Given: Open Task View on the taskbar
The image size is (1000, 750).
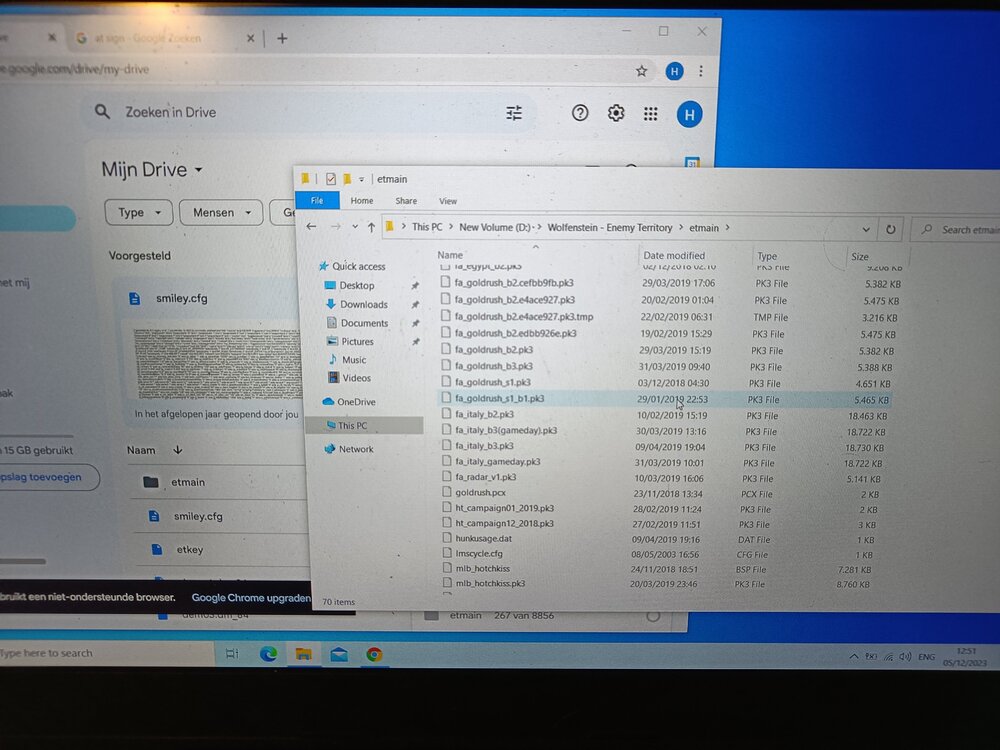Looking at the screenshot, I should (x=232, y=653).
